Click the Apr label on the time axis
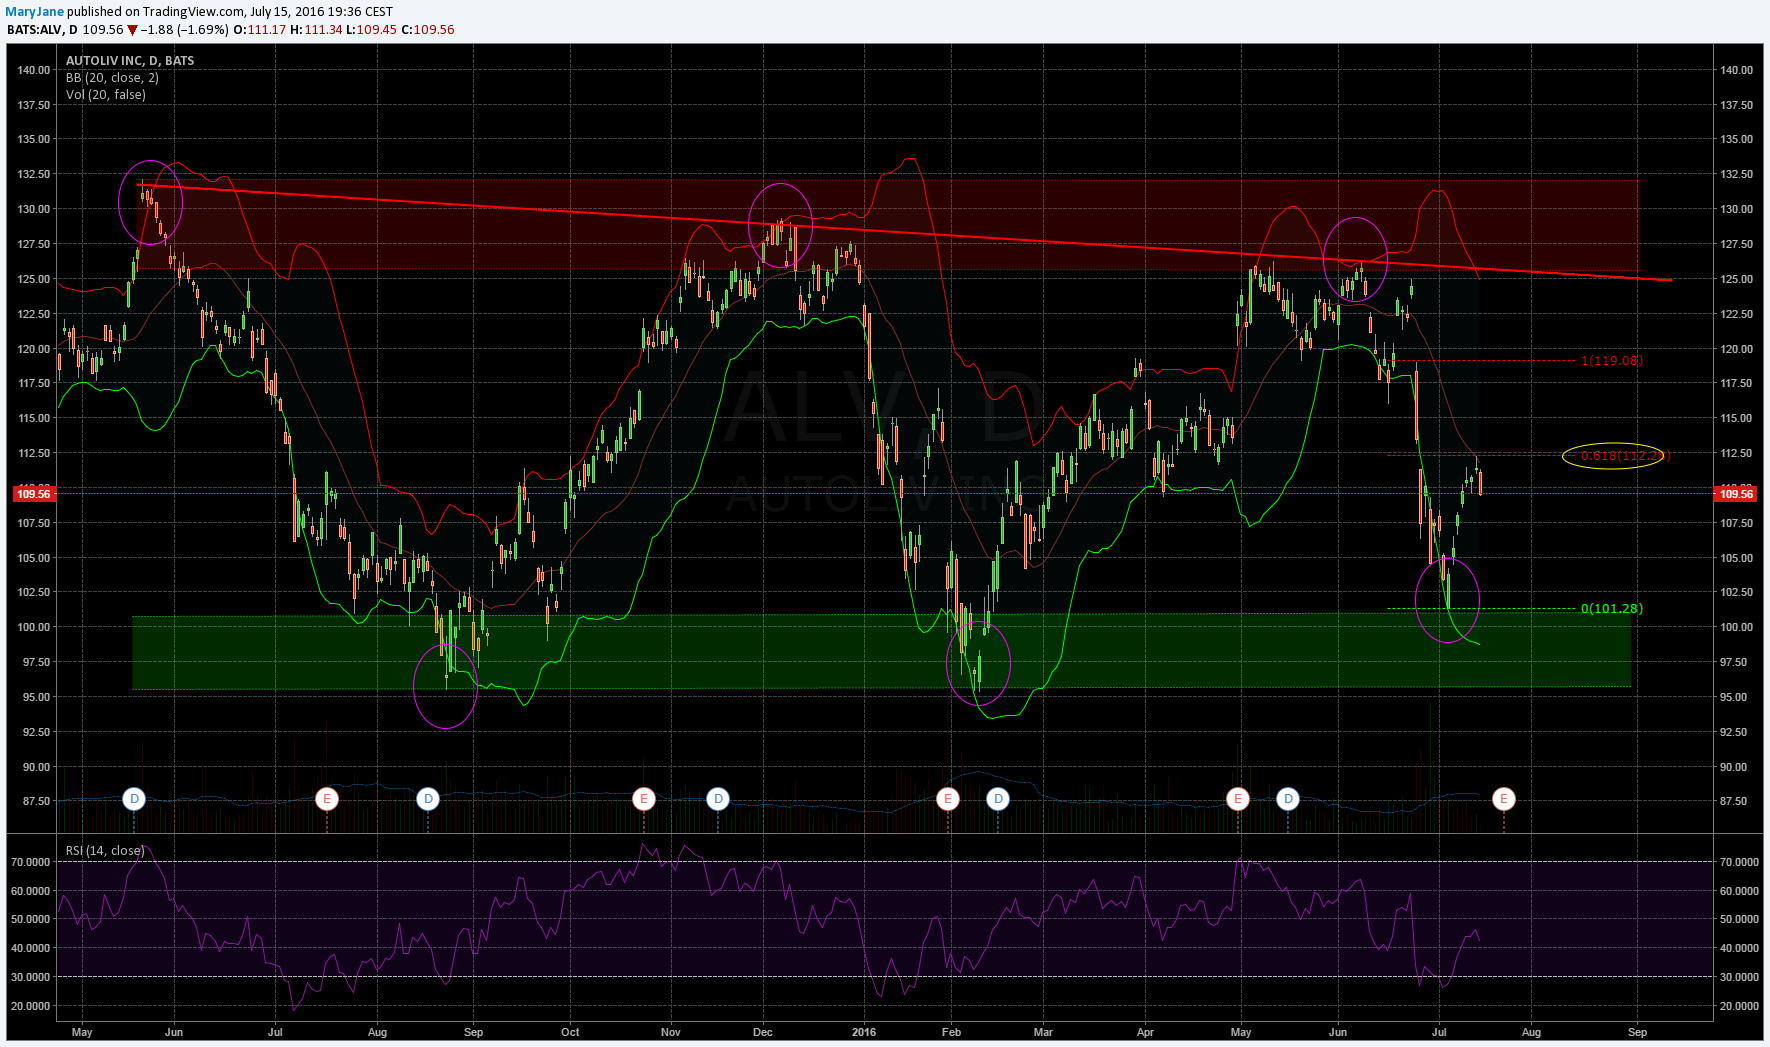 tap(1145, 1032)
